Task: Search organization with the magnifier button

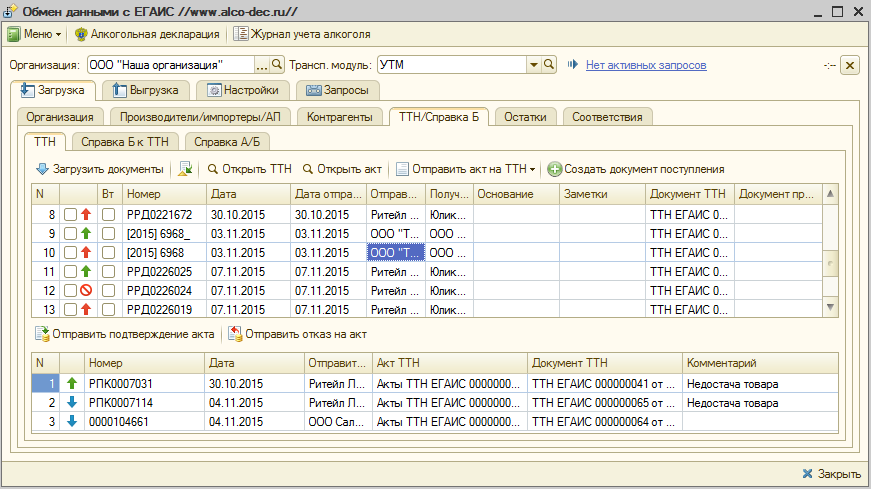Action: pos(277,65)
